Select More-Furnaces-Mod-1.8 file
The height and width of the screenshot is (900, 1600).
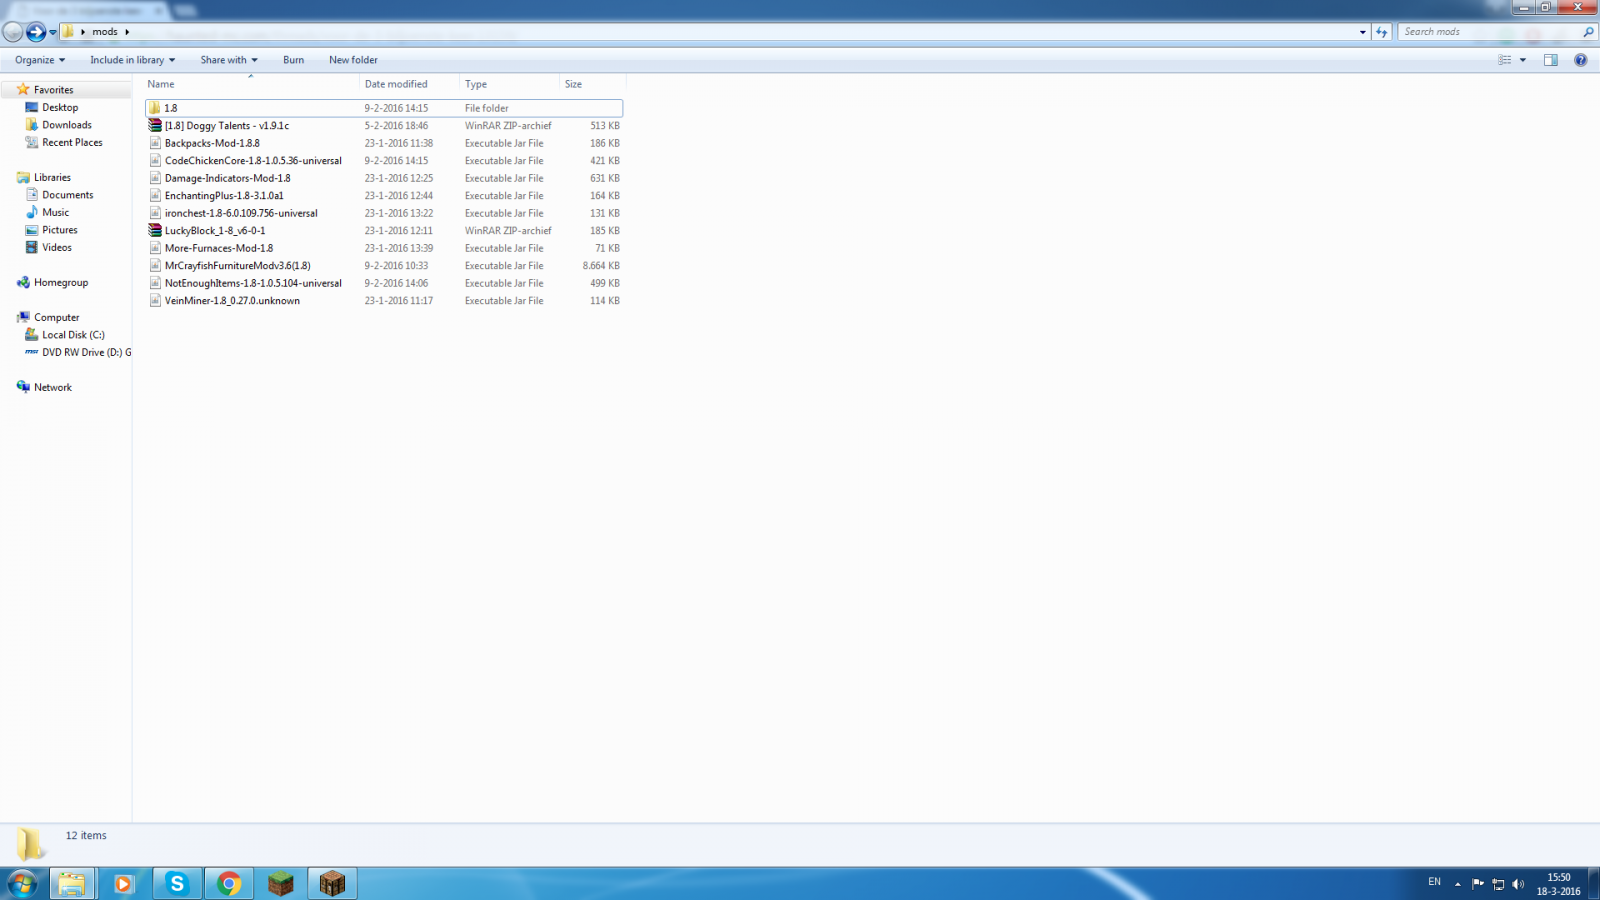coord(219,248)
